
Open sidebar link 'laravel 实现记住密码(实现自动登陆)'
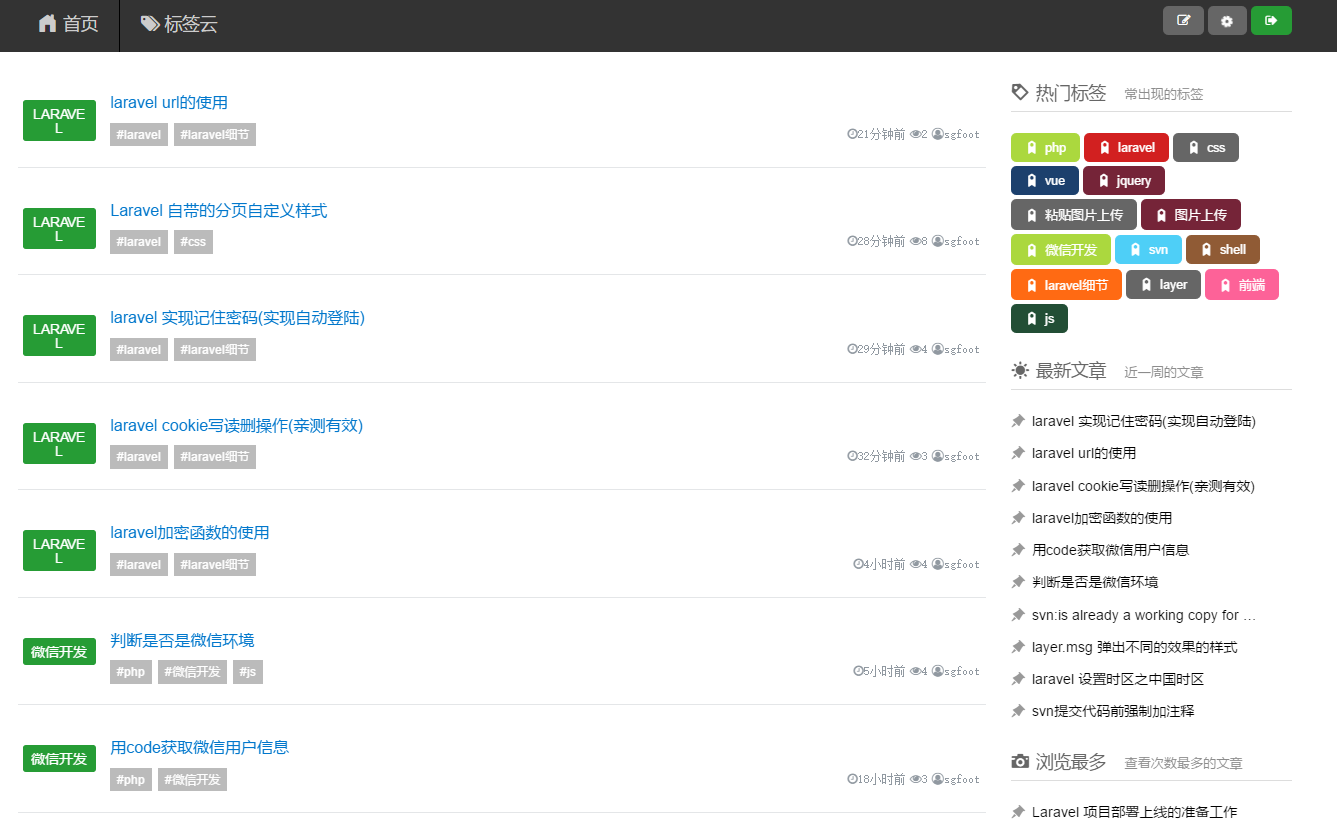[x=1144, y=421]
